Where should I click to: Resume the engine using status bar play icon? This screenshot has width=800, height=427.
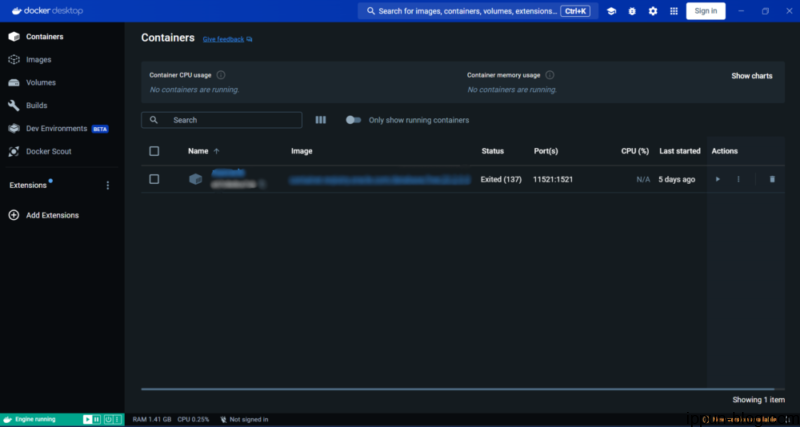[87, 419]
